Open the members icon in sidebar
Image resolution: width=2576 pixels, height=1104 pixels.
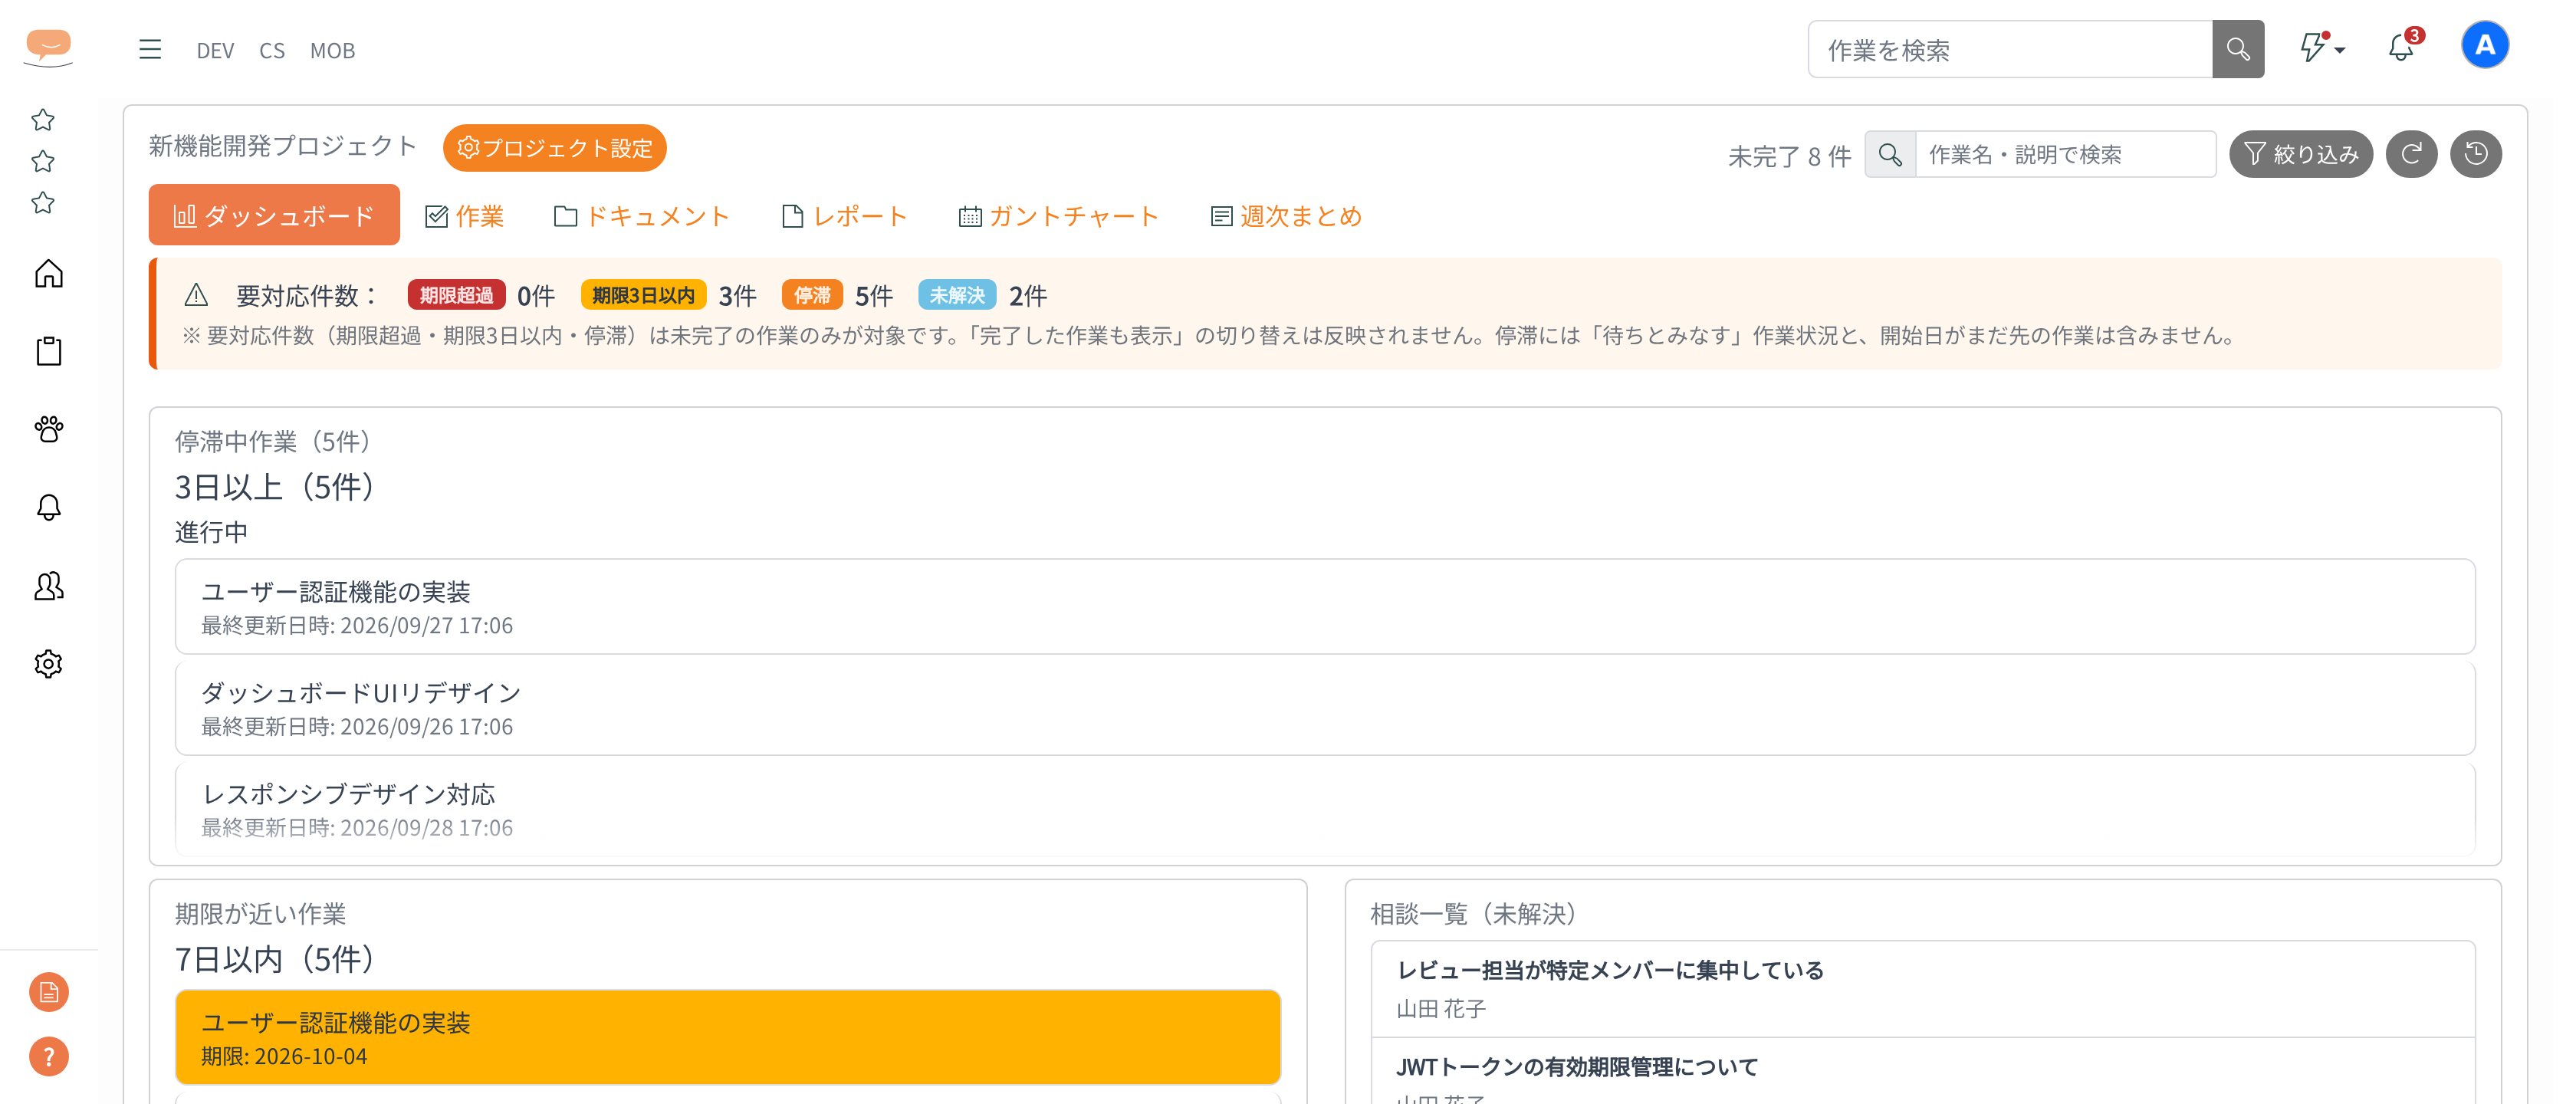(49, 585)
